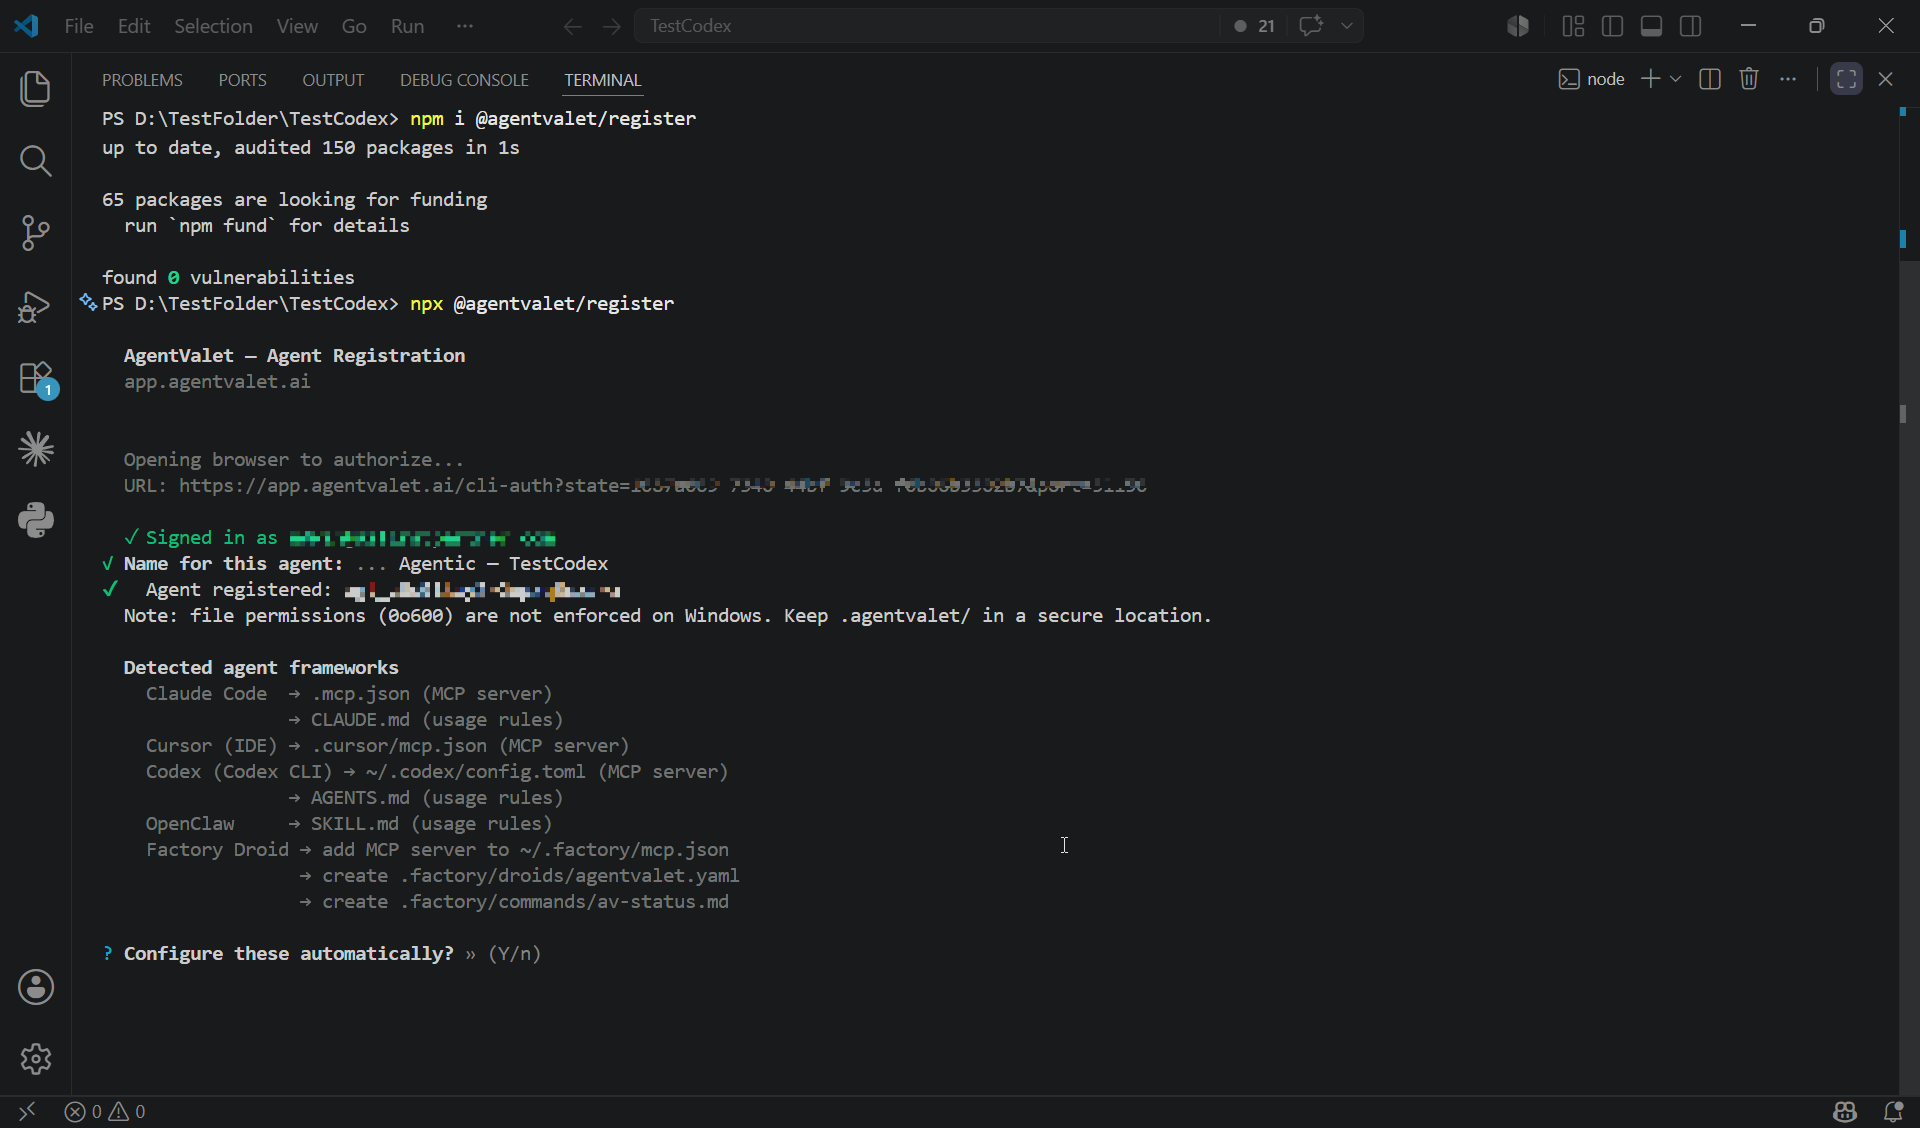1920x1128 pixels.
Task: Open the Python view in activity bar
Action: coord(36,521)
